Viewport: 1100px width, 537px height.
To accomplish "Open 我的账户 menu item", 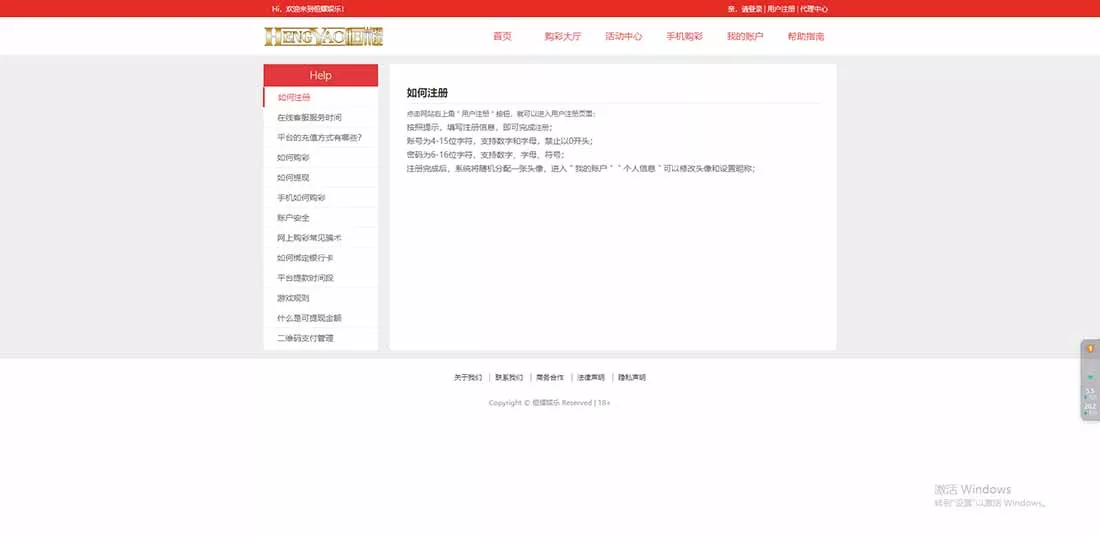I will click(x=745, y=37).
